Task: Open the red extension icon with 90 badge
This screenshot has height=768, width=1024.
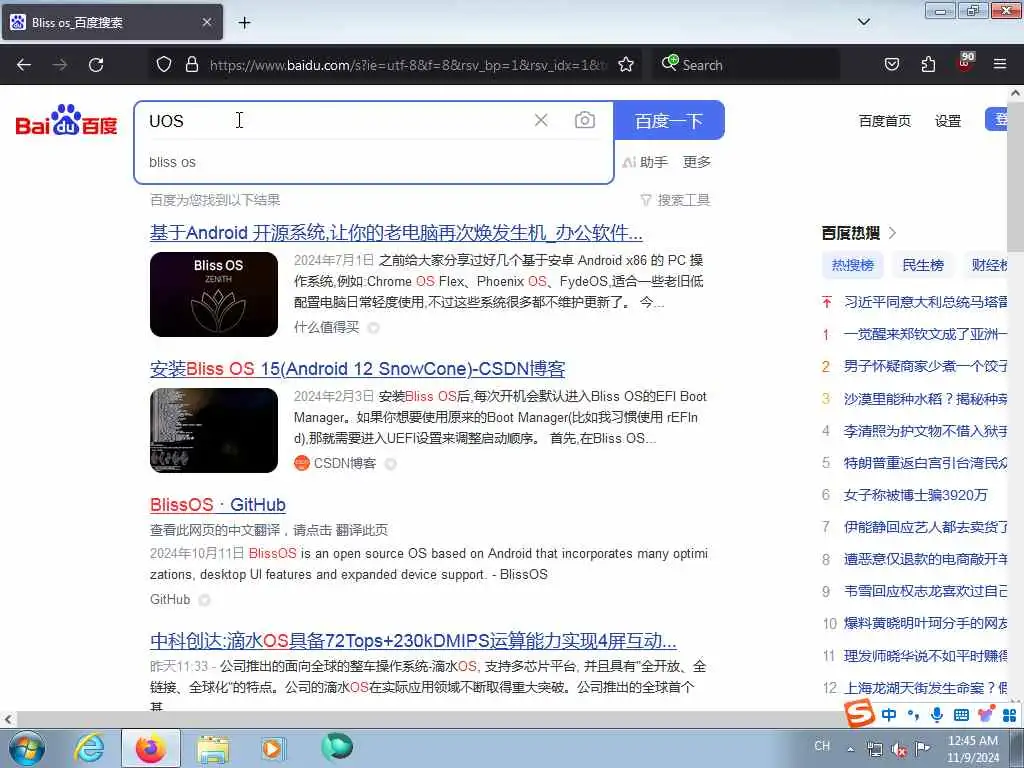Action: click(965, 63)
